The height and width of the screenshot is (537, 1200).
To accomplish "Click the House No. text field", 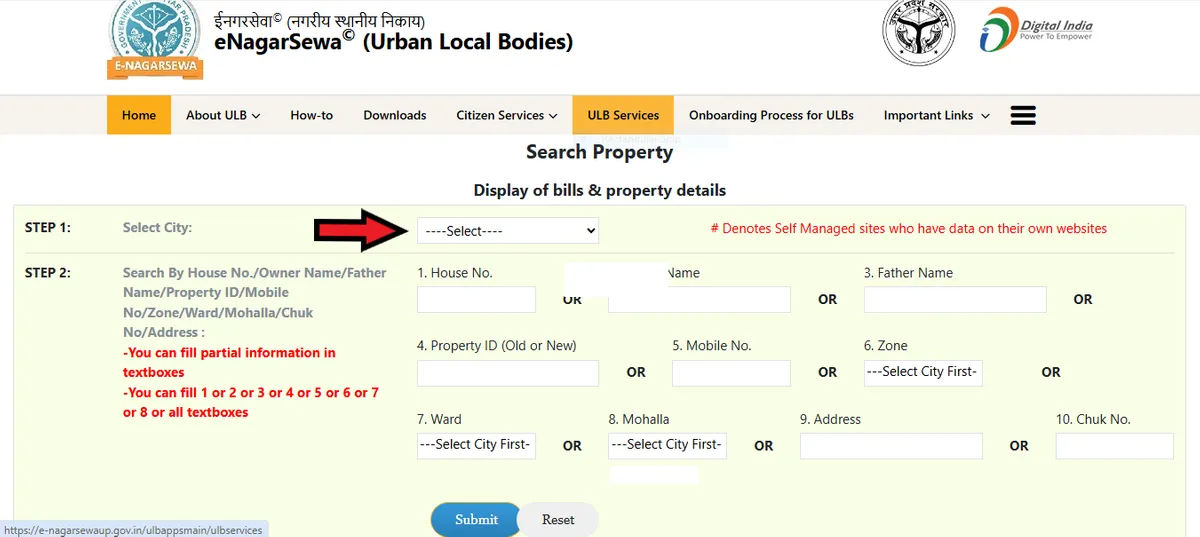I will pos(476,299).
